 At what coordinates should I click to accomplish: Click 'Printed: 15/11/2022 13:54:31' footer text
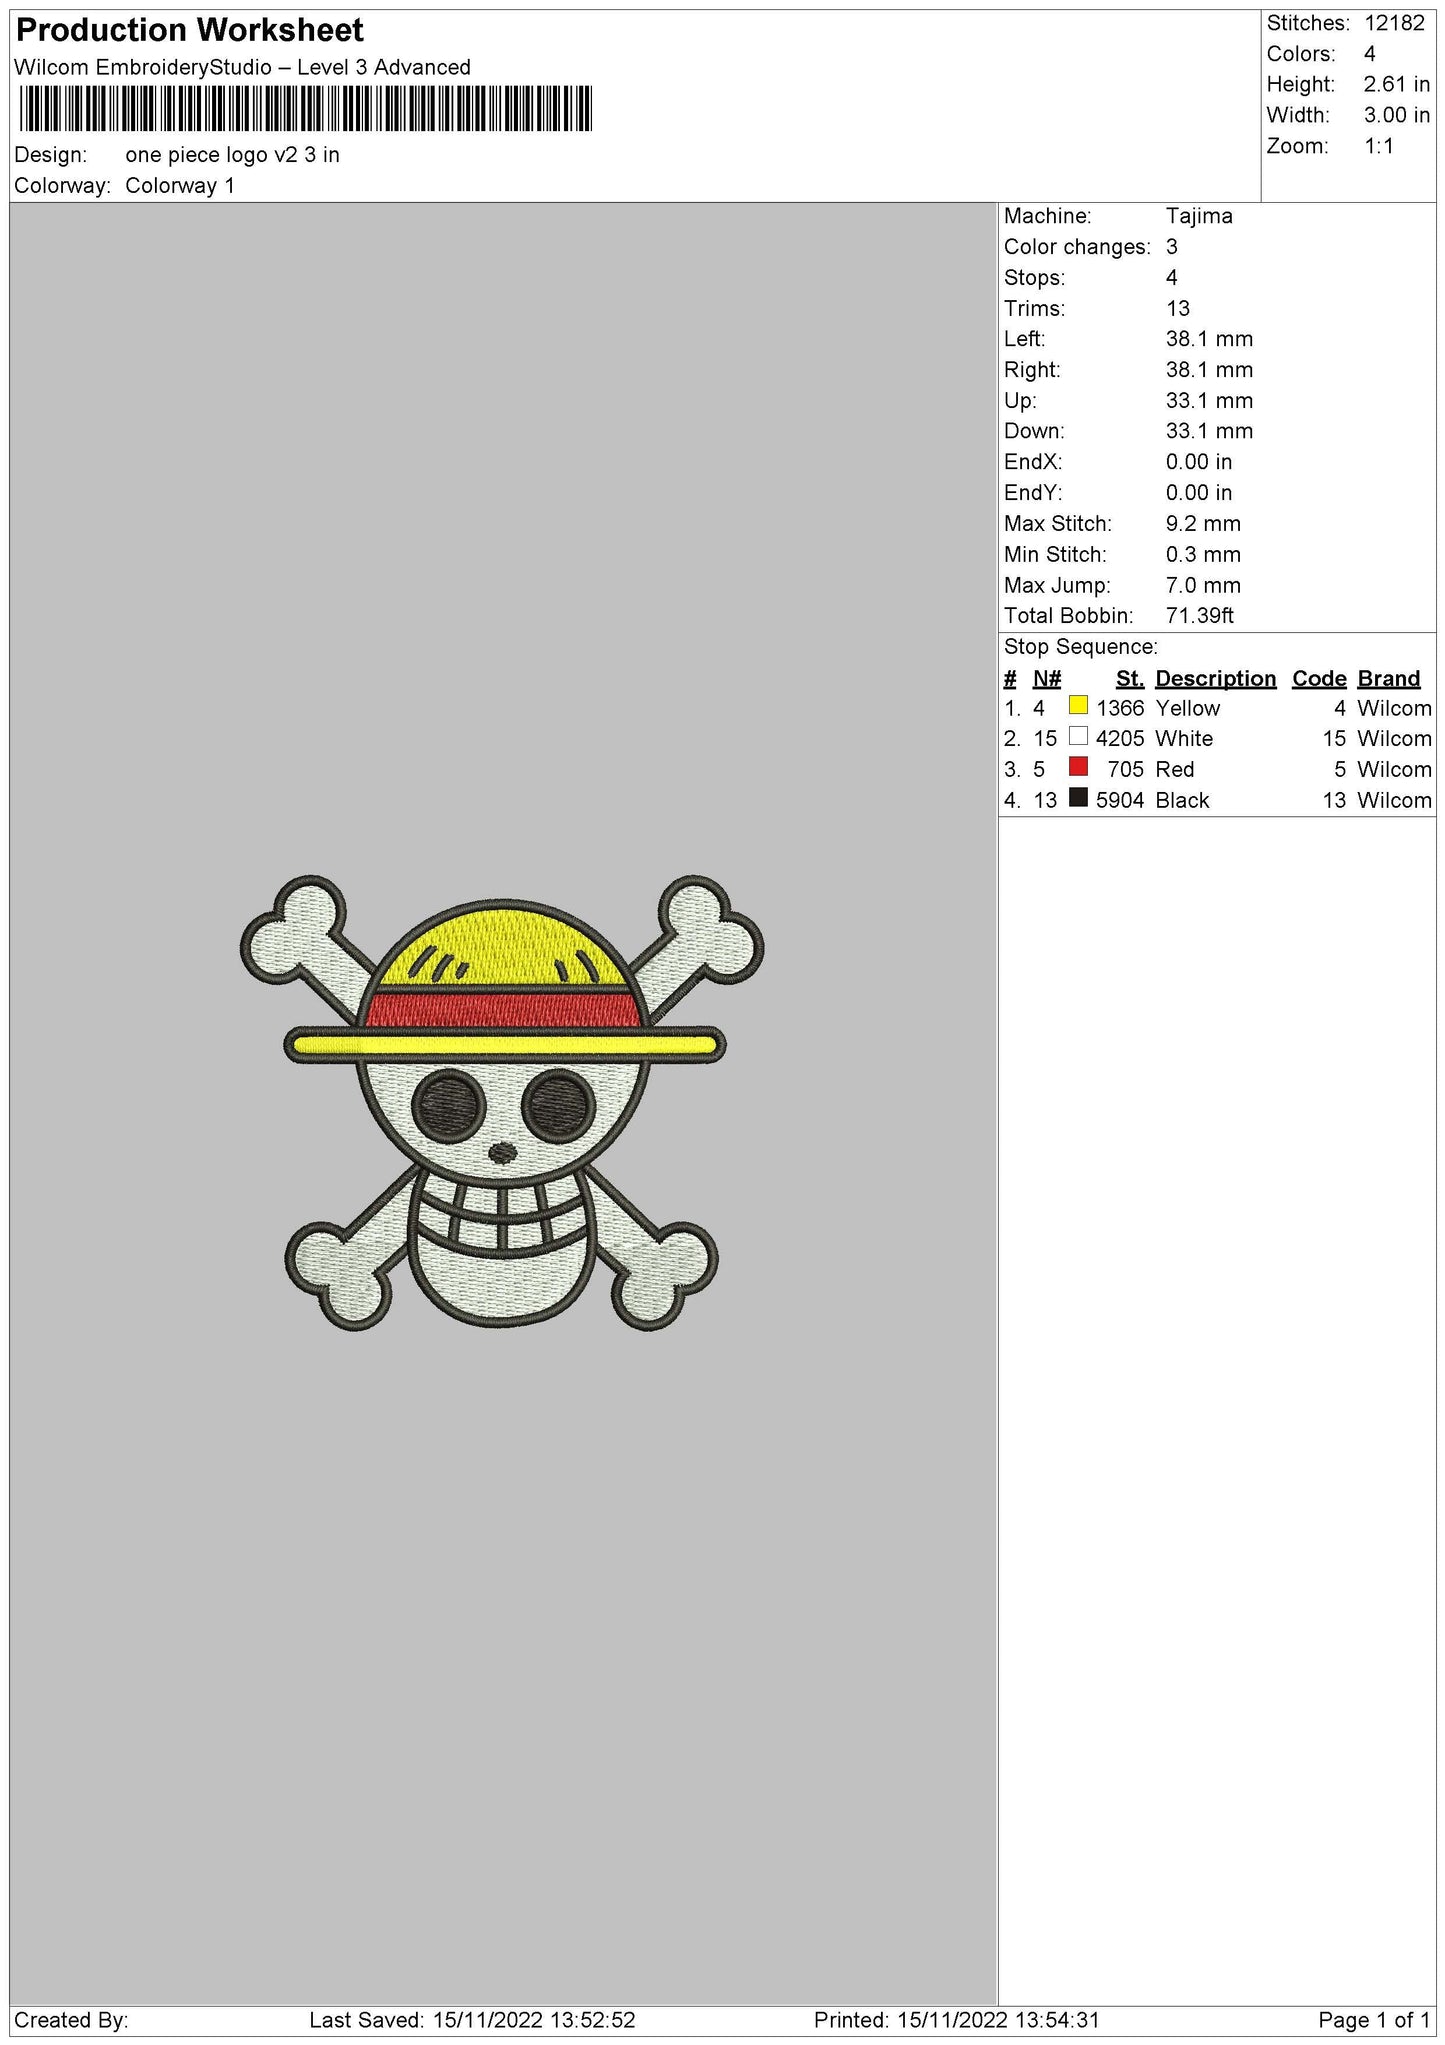[957, 2021]
